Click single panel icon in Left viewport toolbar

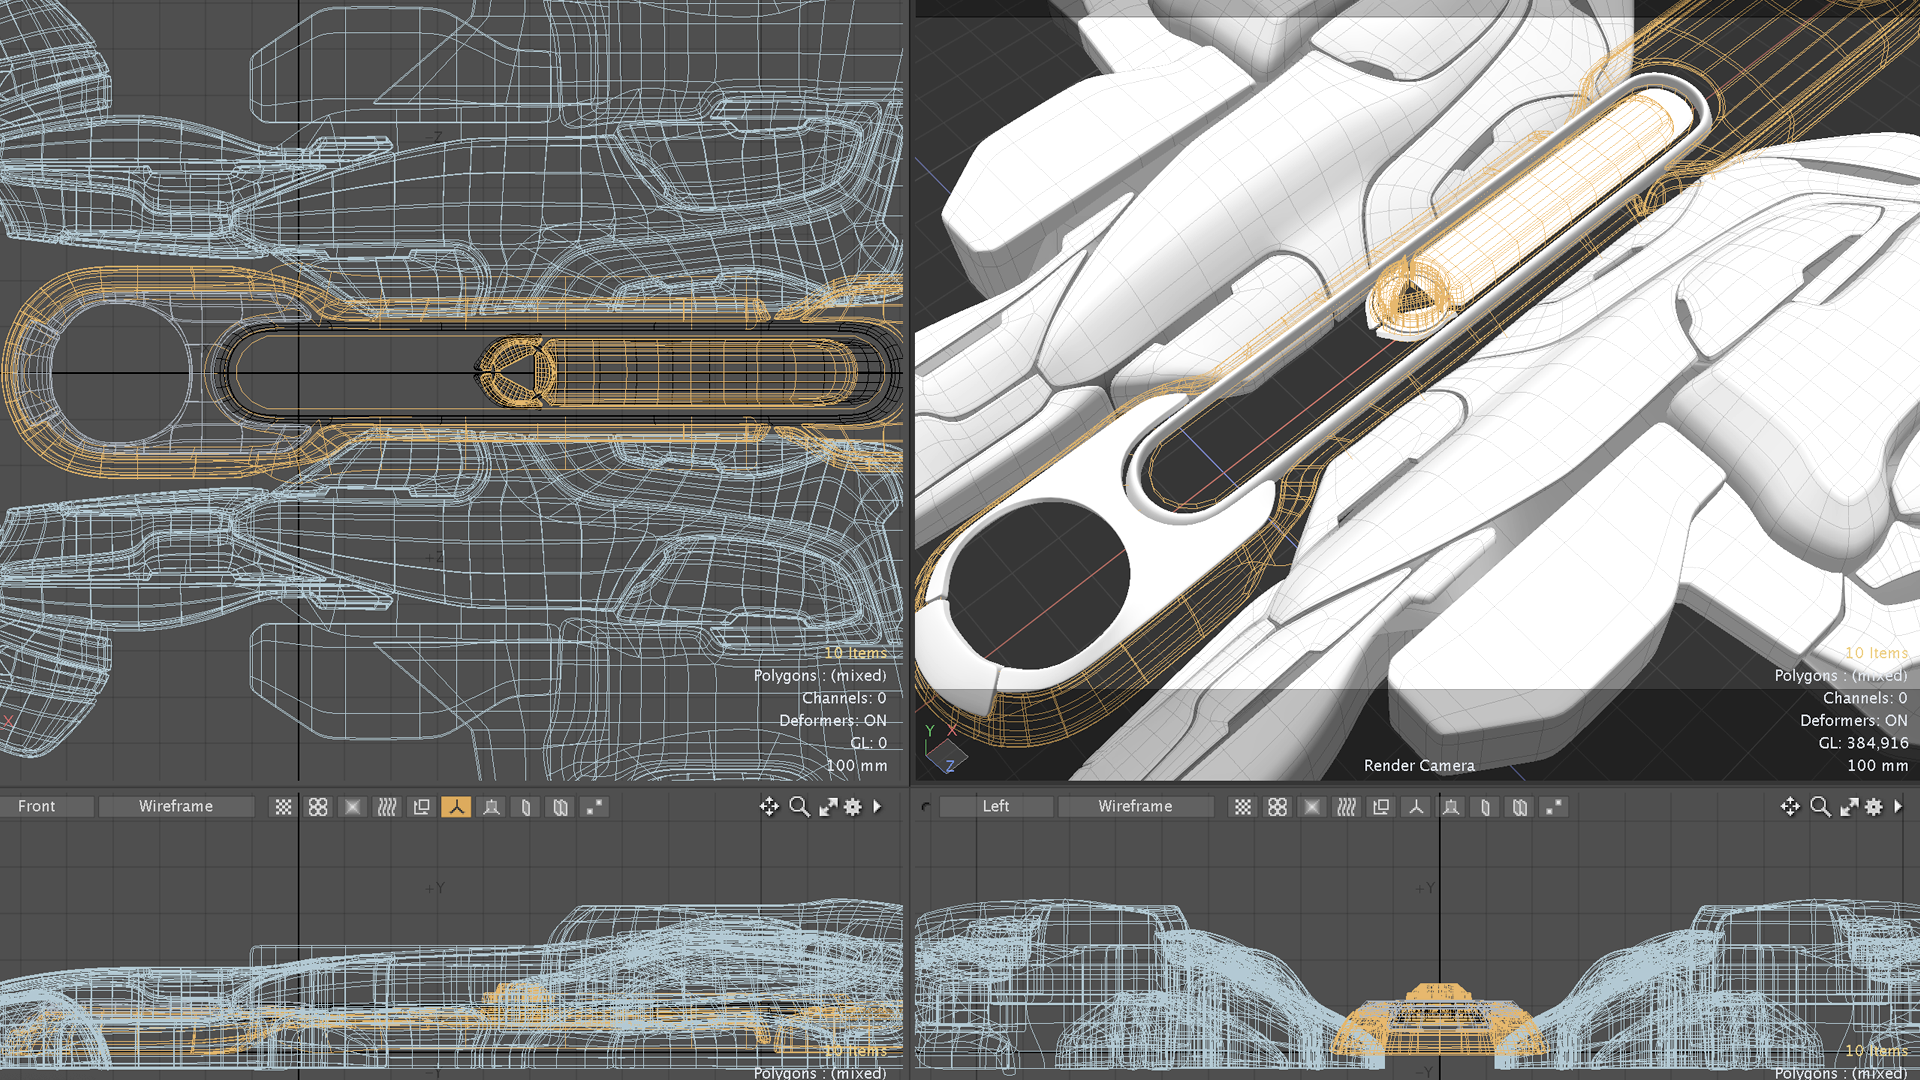click(1485, 807)
